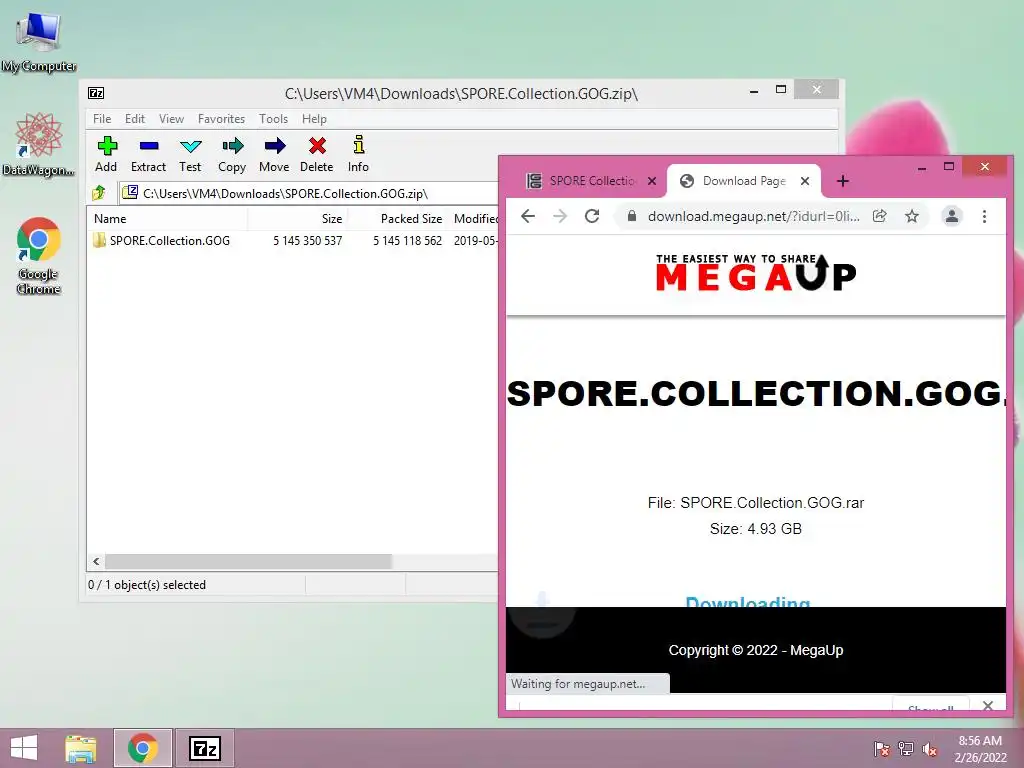Sort by the Packed Size column header
Screen dimensions: 1024x768
397,219
